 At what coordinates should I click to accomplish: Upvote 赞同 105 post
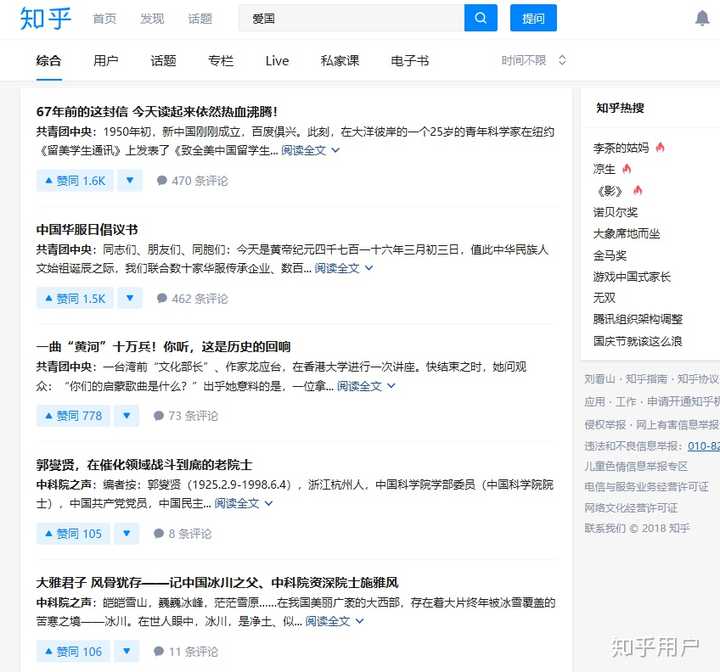(x=73, y=534)
